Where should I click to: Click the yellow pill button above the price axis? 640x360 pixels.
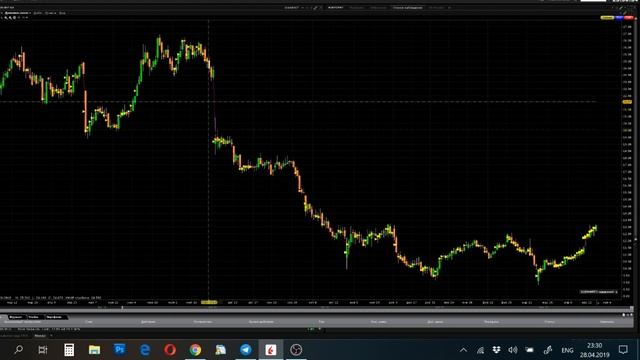[x=607, y=18]
